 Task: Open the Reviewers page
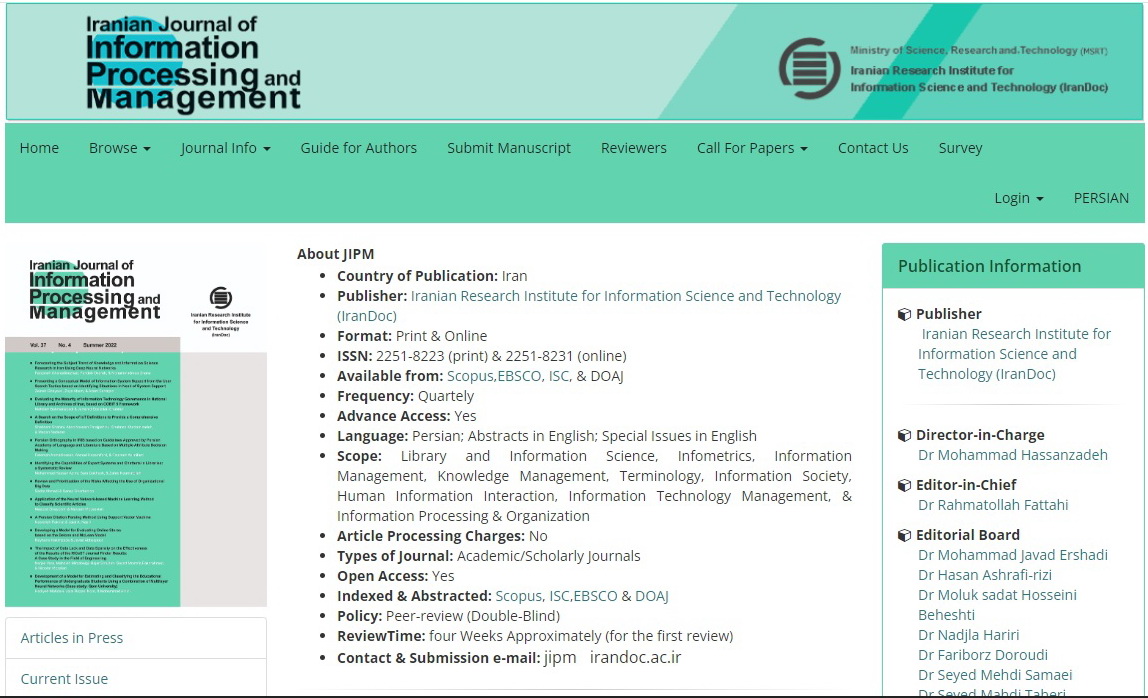634,148
